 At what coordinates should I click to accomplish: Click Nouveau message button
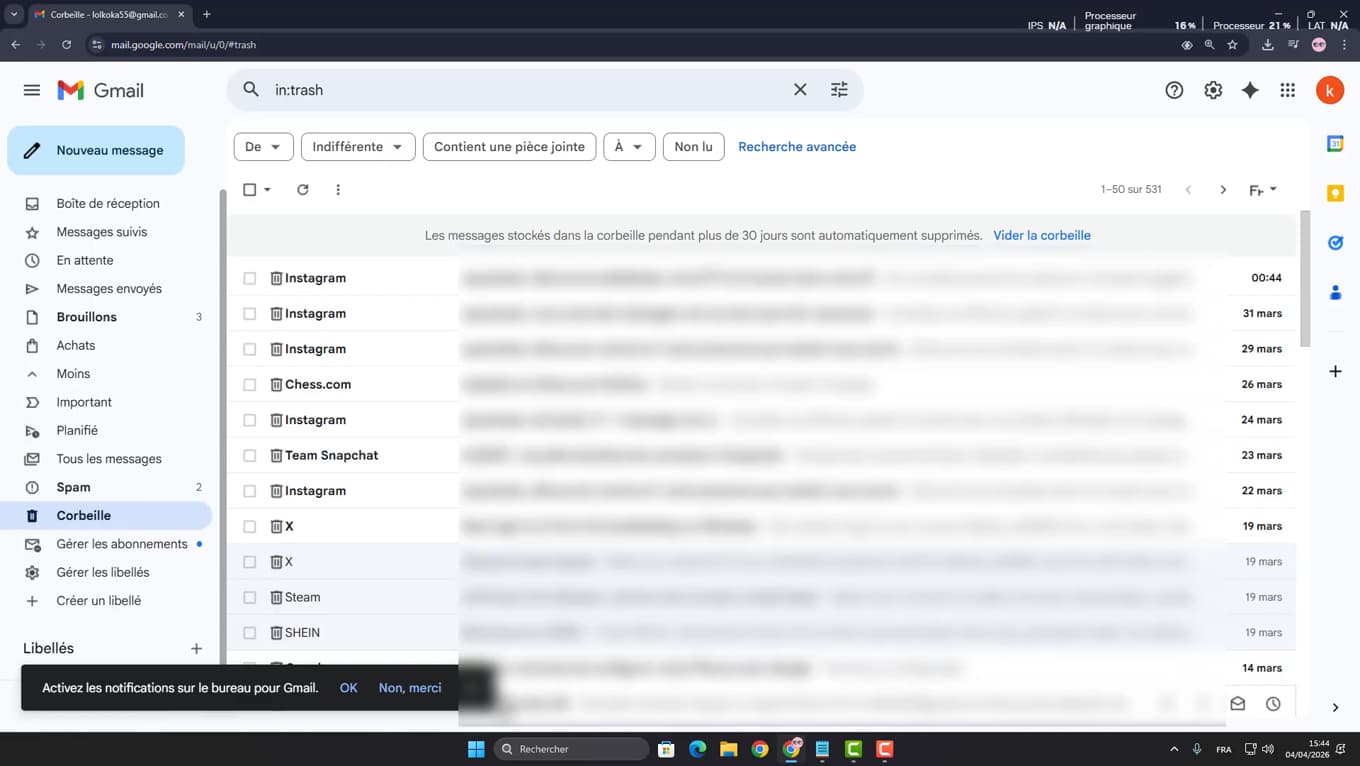pyautogui.click(x=96, y=150)
